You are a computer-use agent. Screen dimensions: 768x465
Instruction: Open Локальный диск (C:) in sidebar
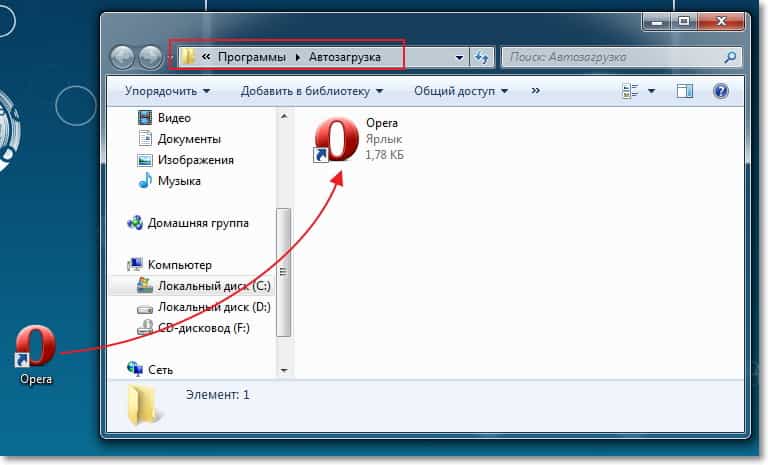(214, 286)
